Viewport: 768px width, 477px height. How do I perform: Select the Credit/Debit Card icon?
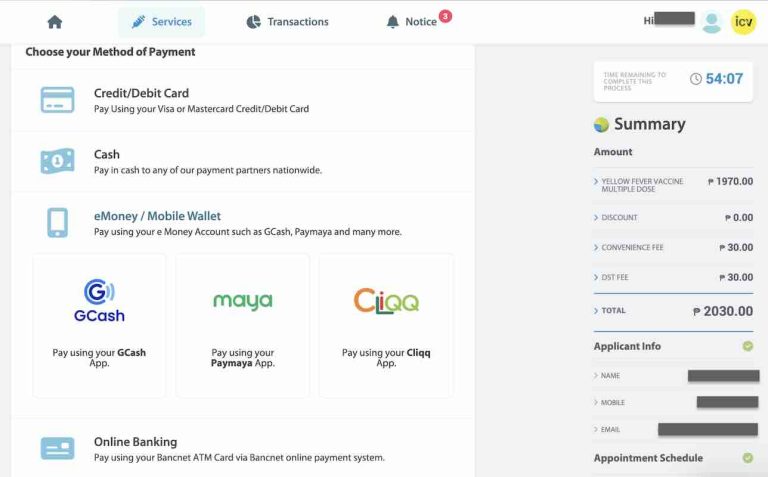[57, 100]
